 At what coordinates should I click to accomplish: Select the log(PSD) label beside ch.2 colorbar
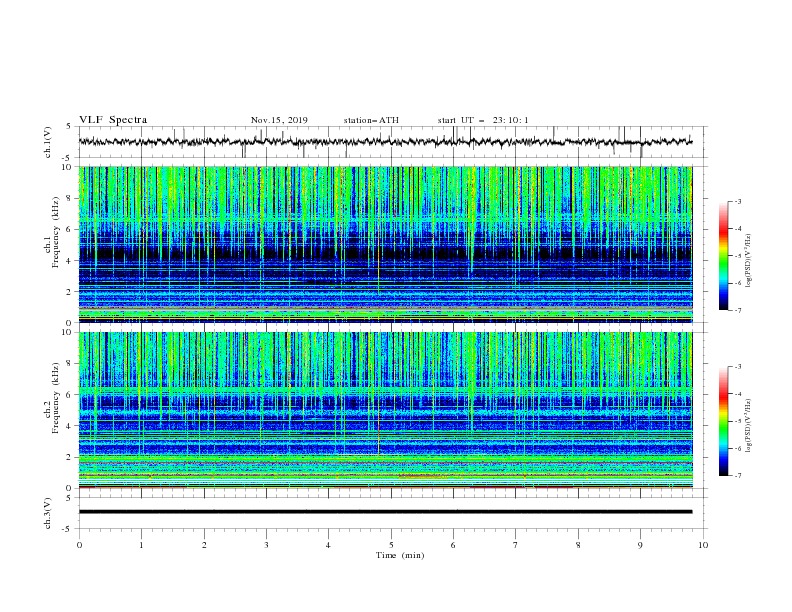tap(749, 425)
